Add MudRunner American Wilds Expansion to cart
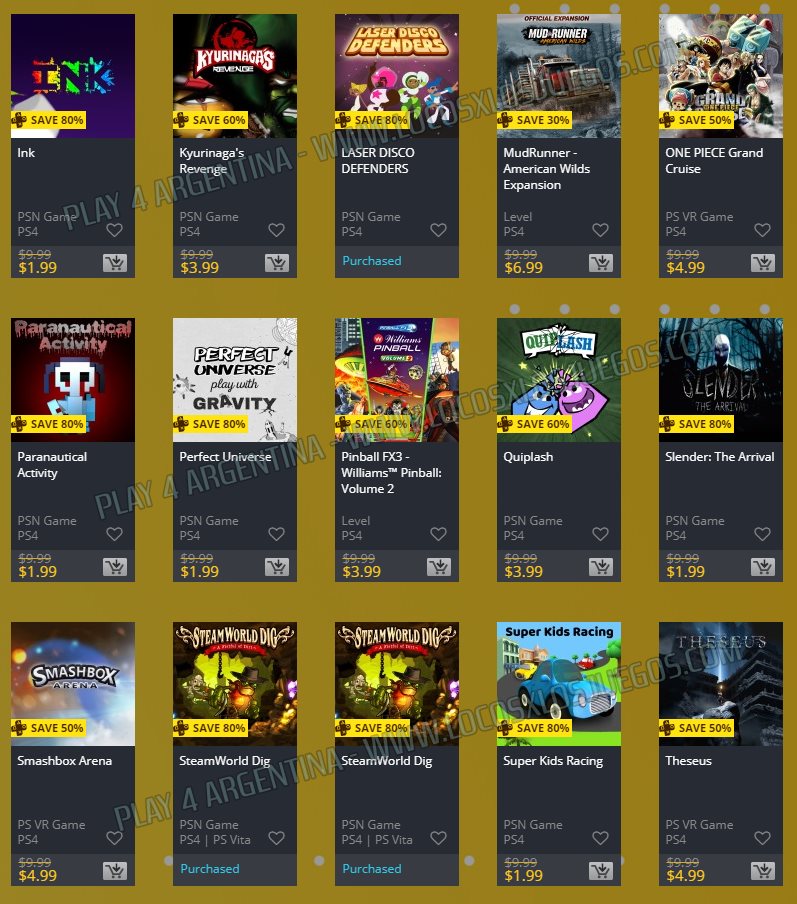 click(x=601, y=263)
